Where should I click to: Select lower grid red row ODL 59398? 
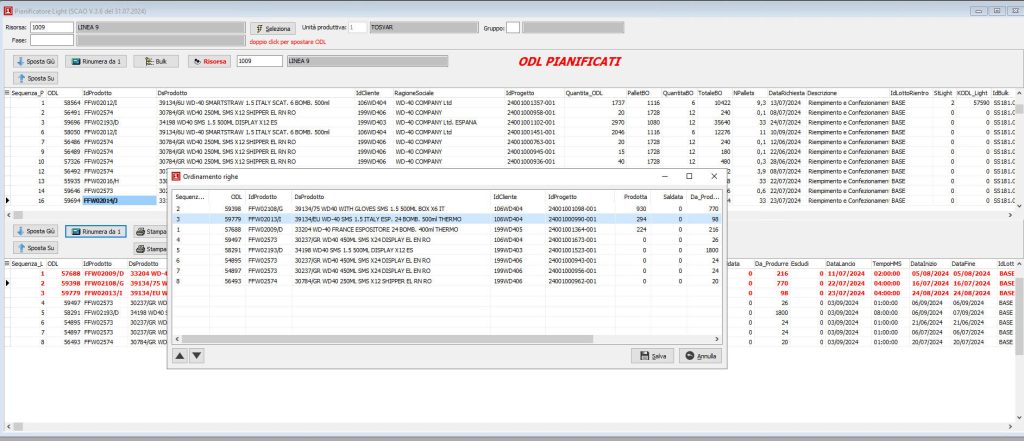pos(85,283)
